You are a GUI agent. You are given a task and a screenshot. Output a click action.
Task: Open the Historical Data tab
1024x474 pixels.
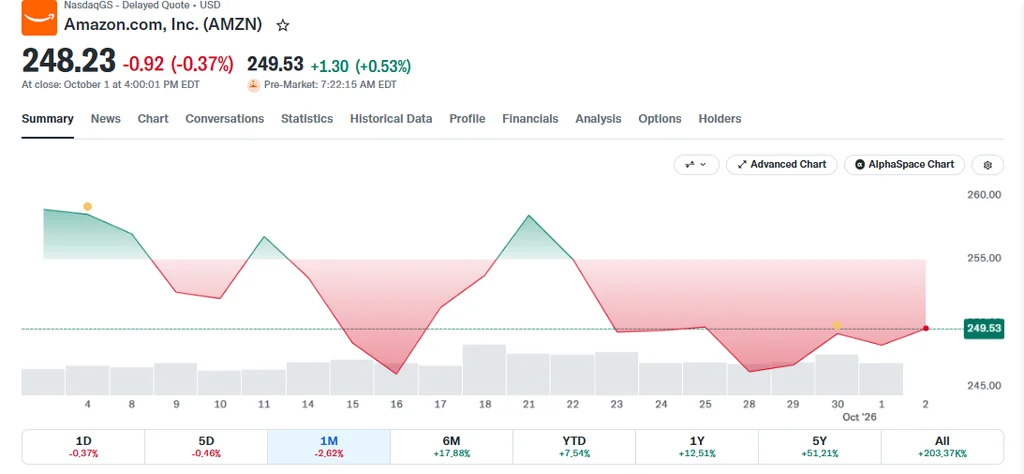coord(391,119)
